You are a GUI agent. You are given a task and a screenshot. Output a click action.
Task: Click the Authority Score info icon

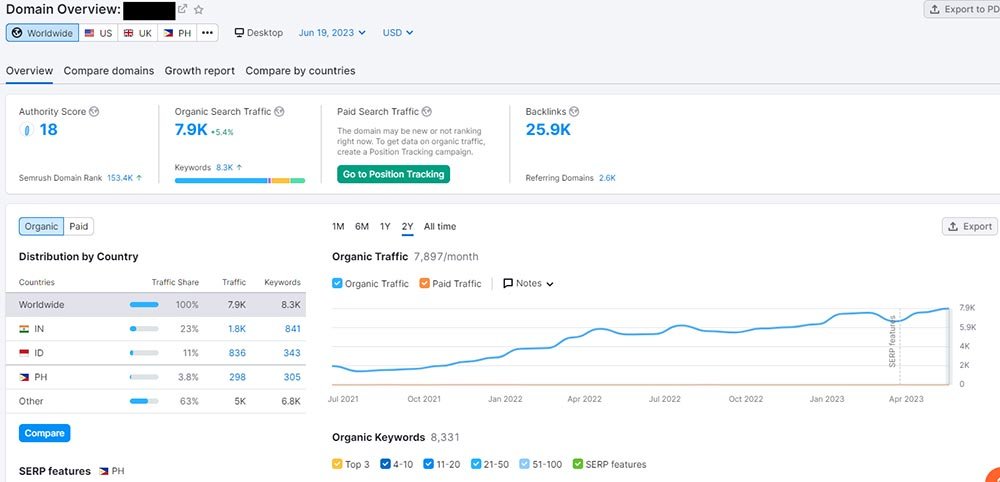93,112
